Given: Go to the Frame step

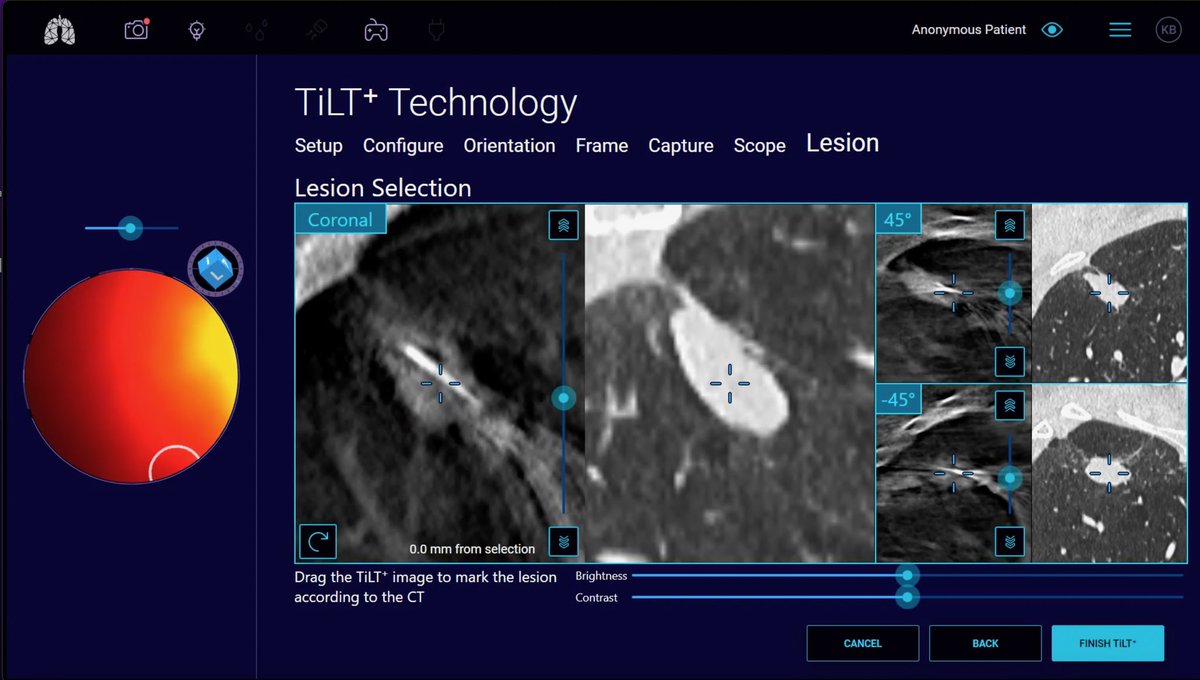Looking at the screenshot, I should 602,146.
